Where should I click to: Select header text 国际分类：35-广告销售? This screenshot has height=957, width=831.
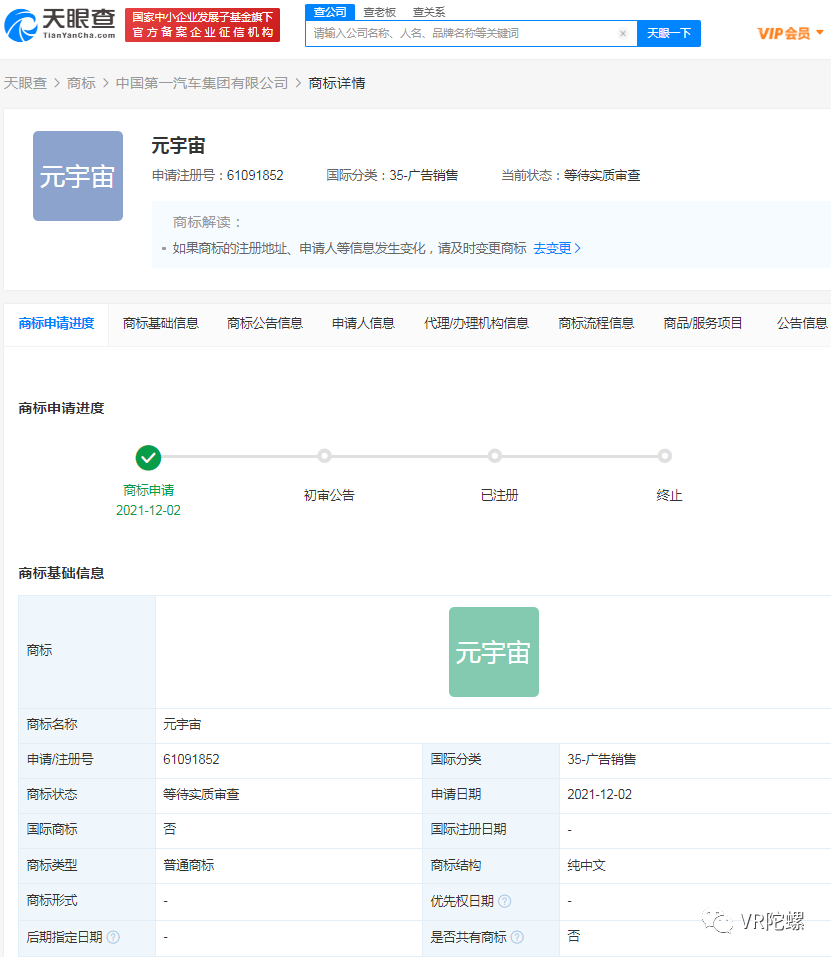[x=392, y=176]
